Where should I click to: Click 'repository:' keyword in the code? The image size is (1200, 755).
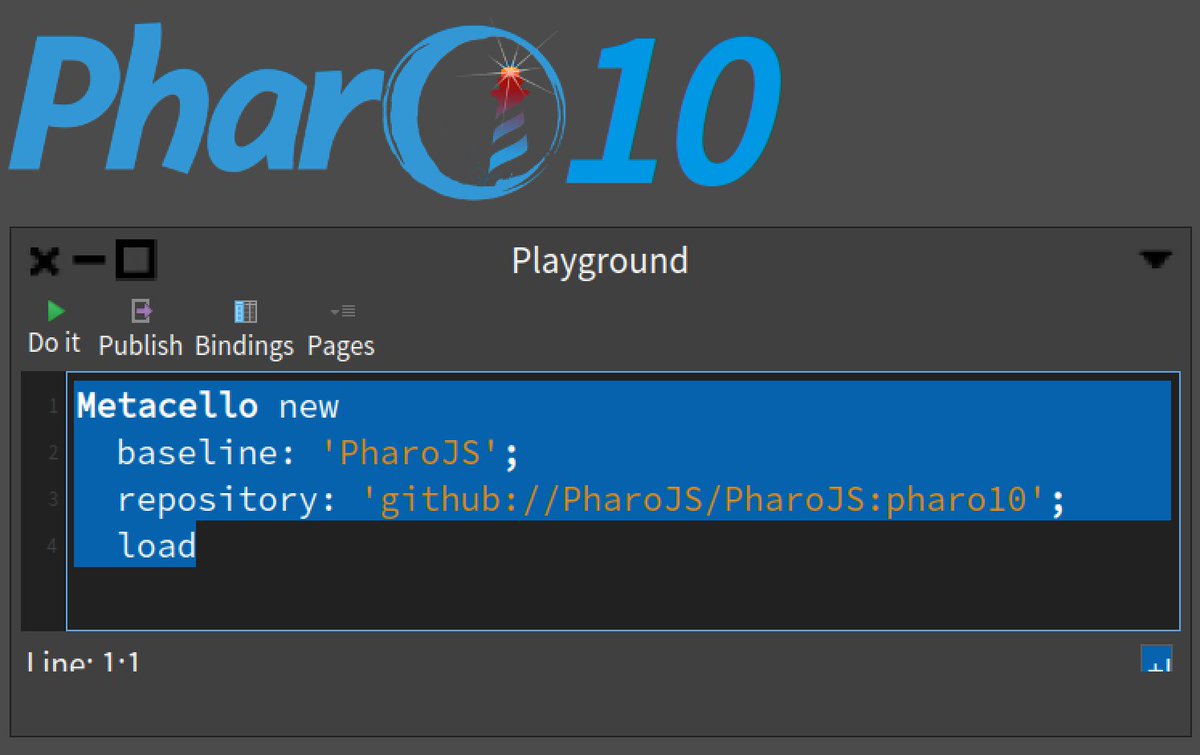click(227, 499)
